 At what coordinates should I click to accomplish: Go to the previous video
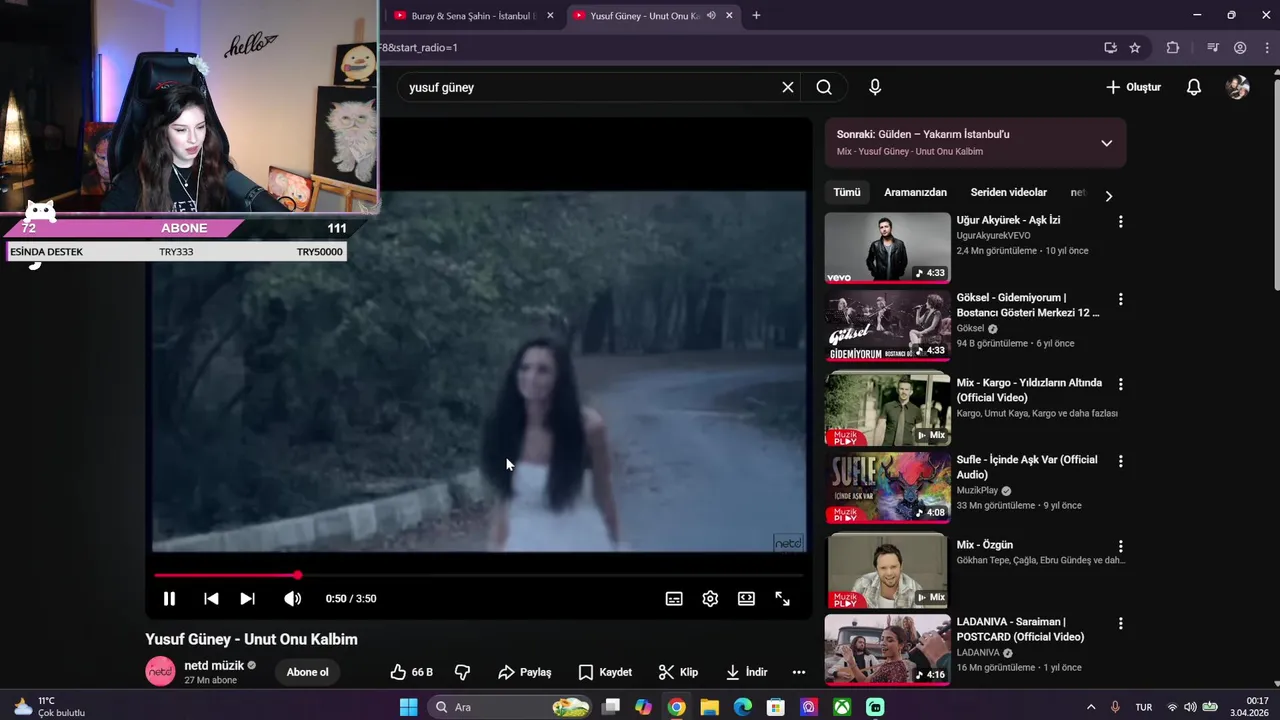[211, 599]
